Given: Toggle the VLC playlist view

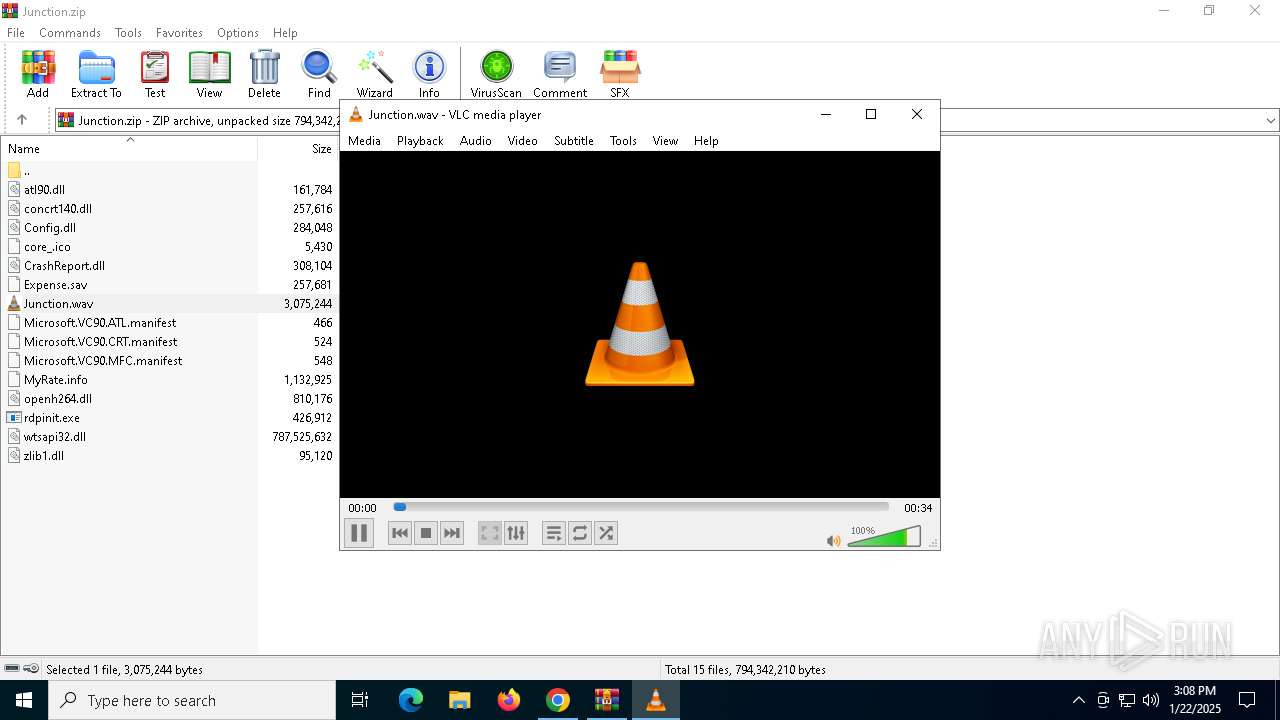Looking at the screenshot, I should pyautogui.click(x=554, y=533).
